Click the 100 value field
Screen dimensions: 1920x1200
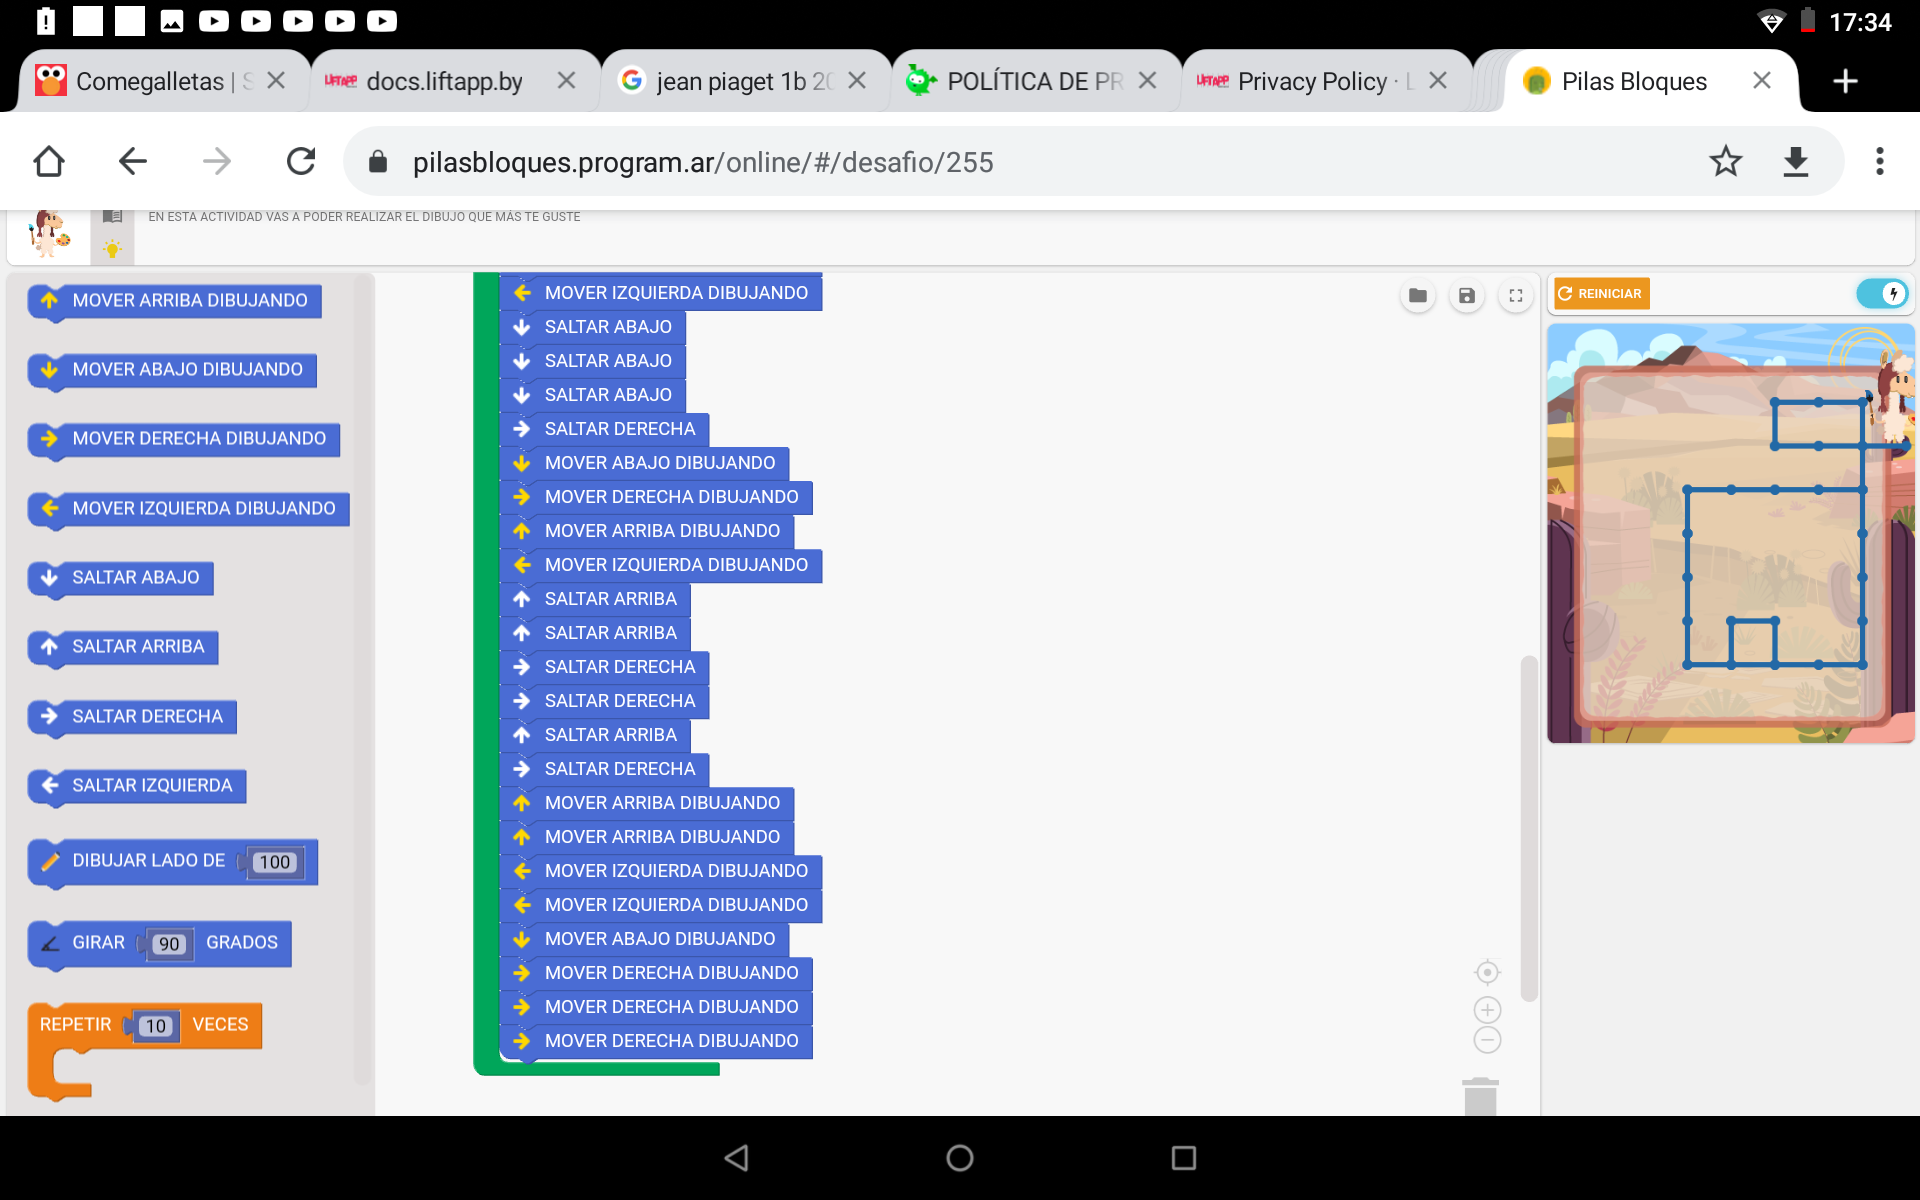click(x=274, y=862)
